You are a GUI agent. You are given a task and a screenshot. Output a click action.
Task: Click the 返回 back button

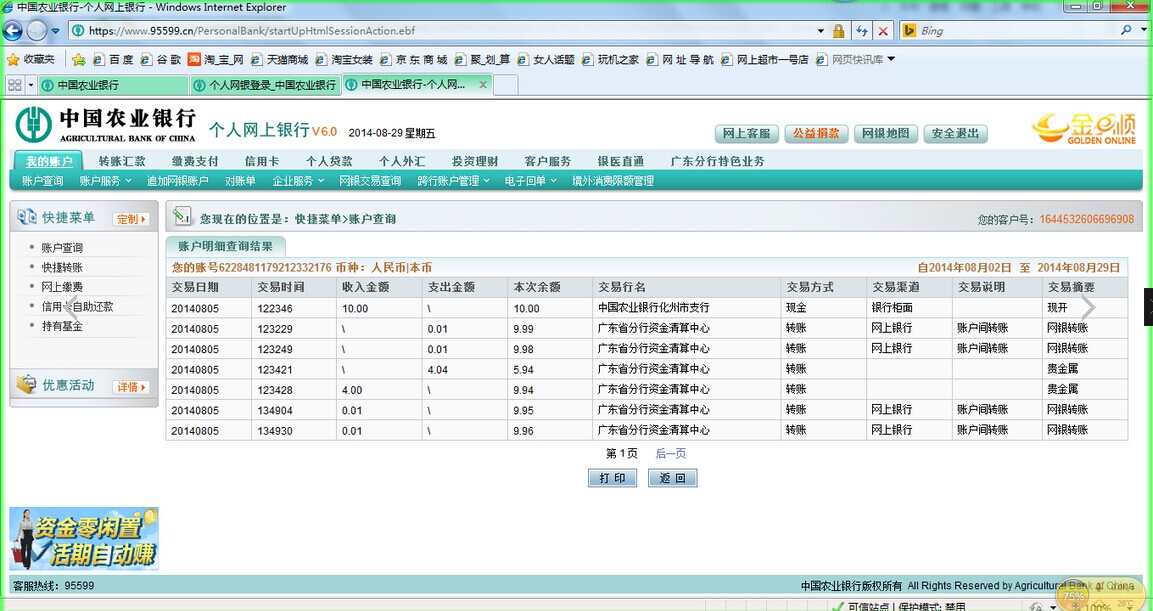click(x=672, y=478)
